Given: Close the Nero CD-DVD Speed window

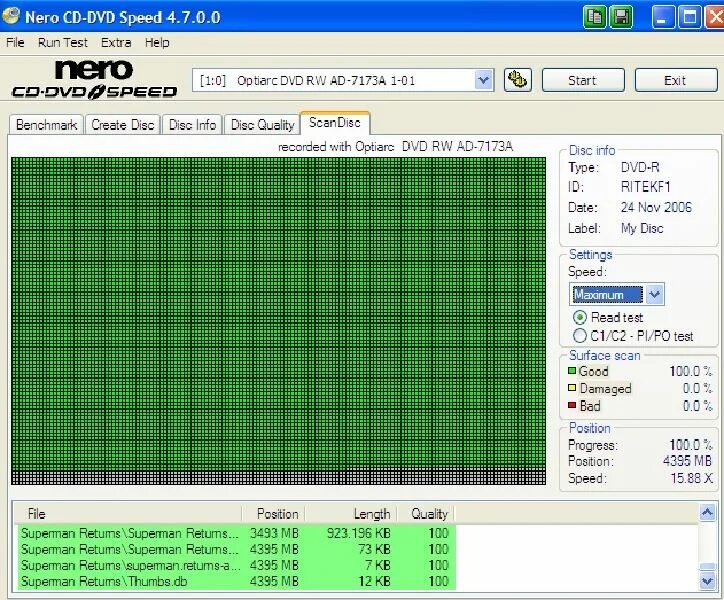Looking at the screenshot, I should 715,18.
